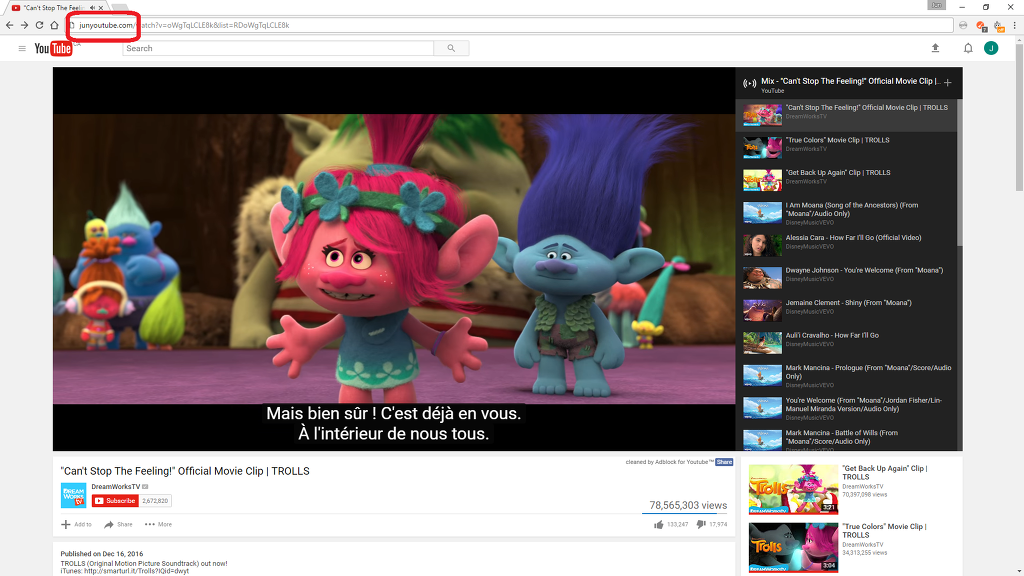Select "I Am Moana (Song of the Ancestors)" in Mix
The image size is (1024, 576).
coord(846,213)
